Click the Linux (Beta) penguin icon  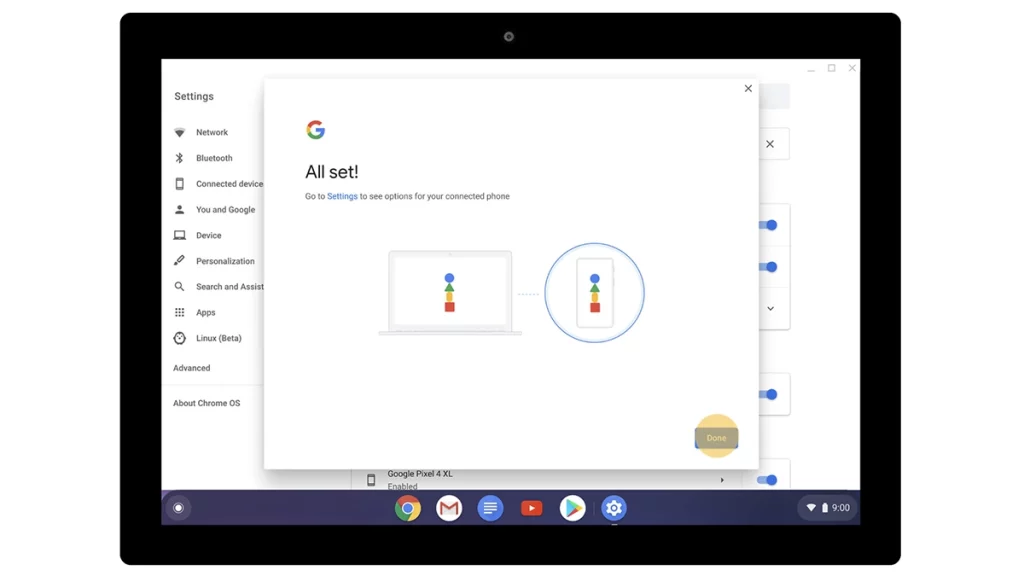(180, 338)
